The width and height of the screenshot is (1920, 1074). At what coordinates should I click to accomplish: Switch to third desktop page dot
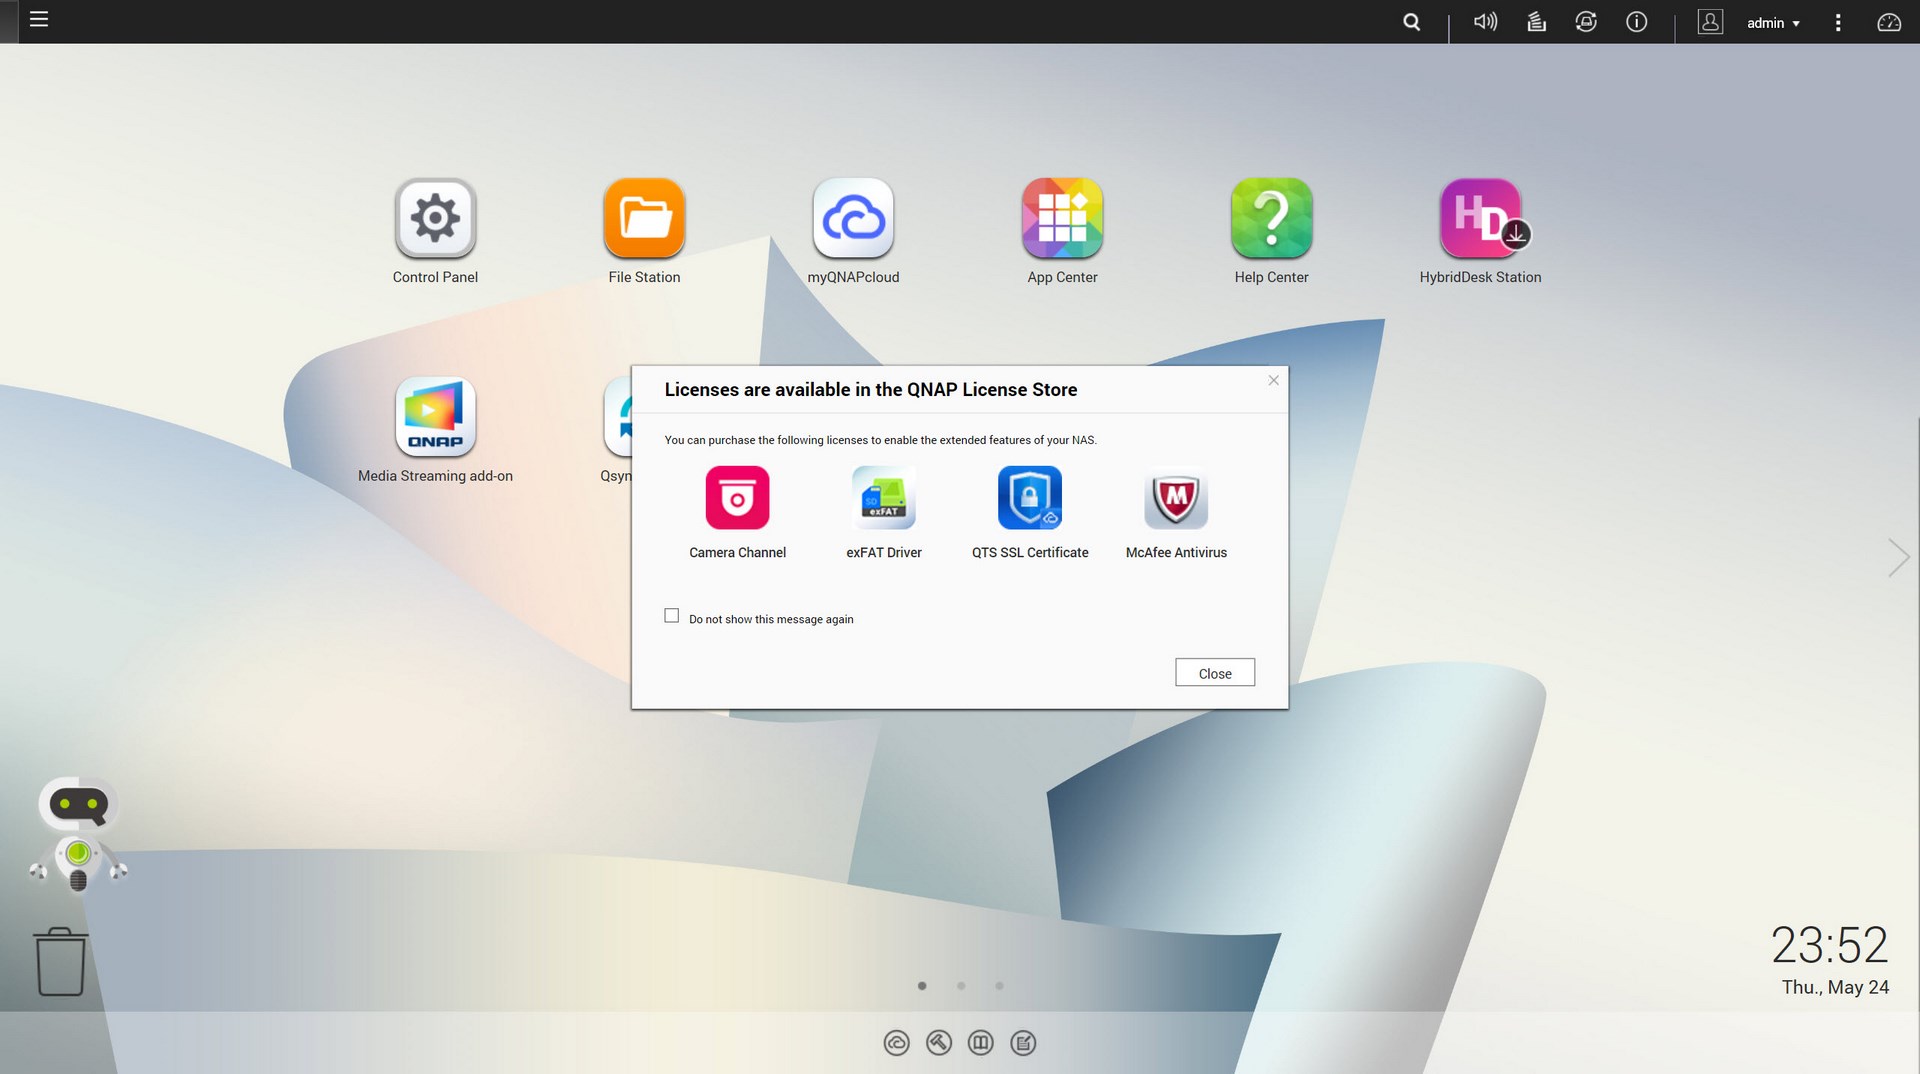(x=999, y=986)
